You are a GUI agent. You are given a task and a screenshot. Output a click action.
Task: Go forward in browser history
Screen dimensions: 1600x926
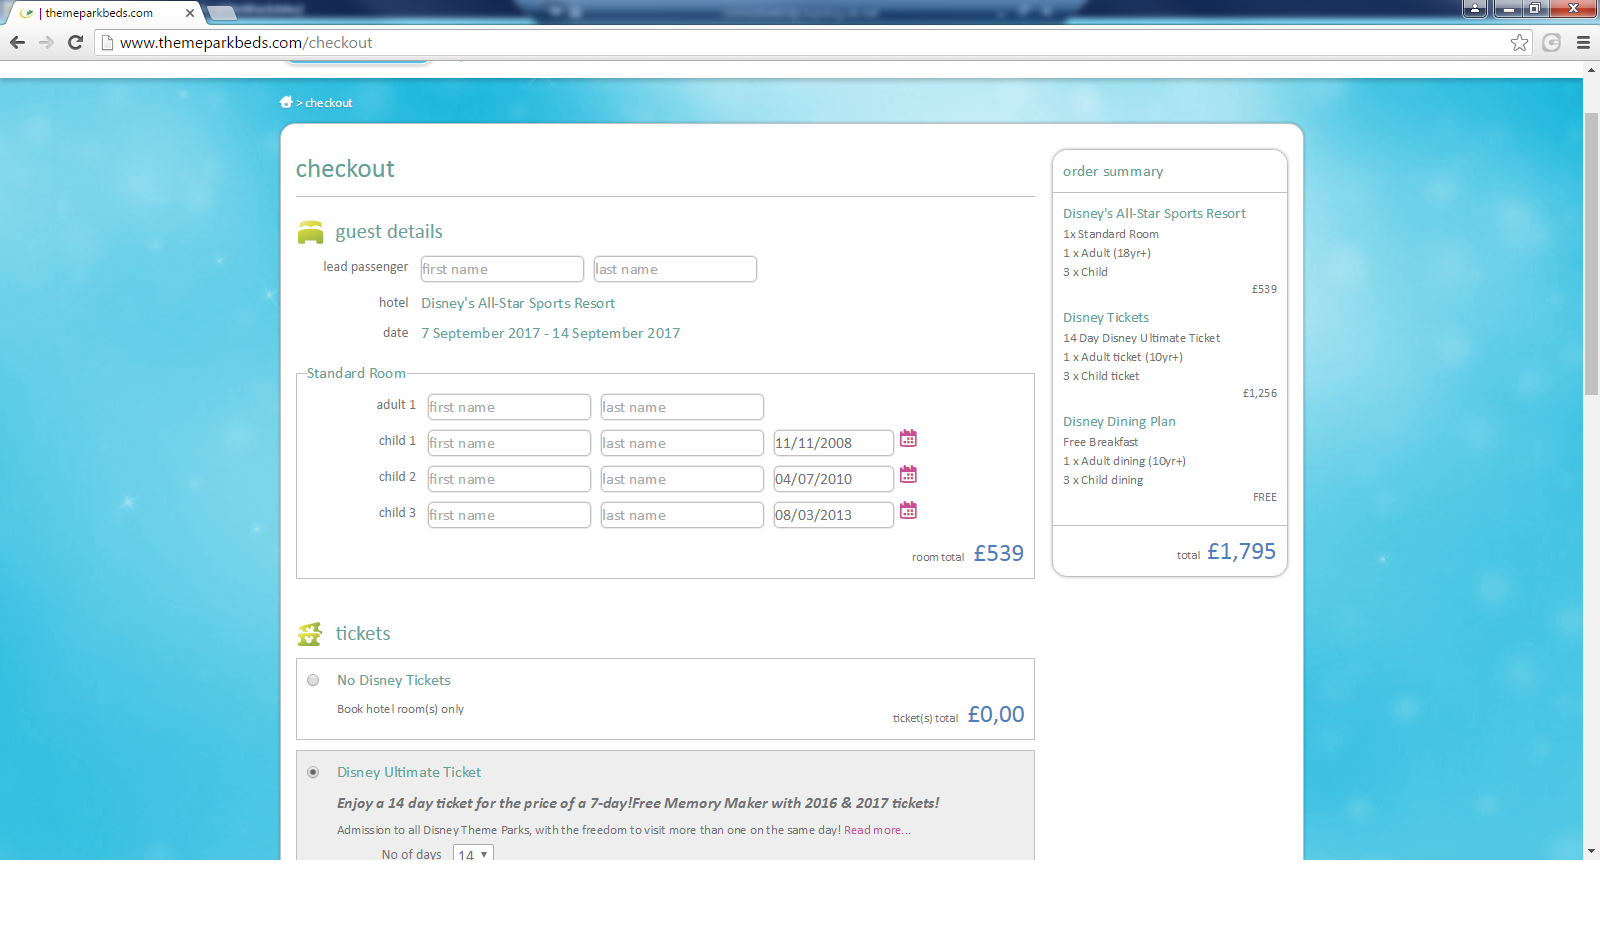point(46,42)
